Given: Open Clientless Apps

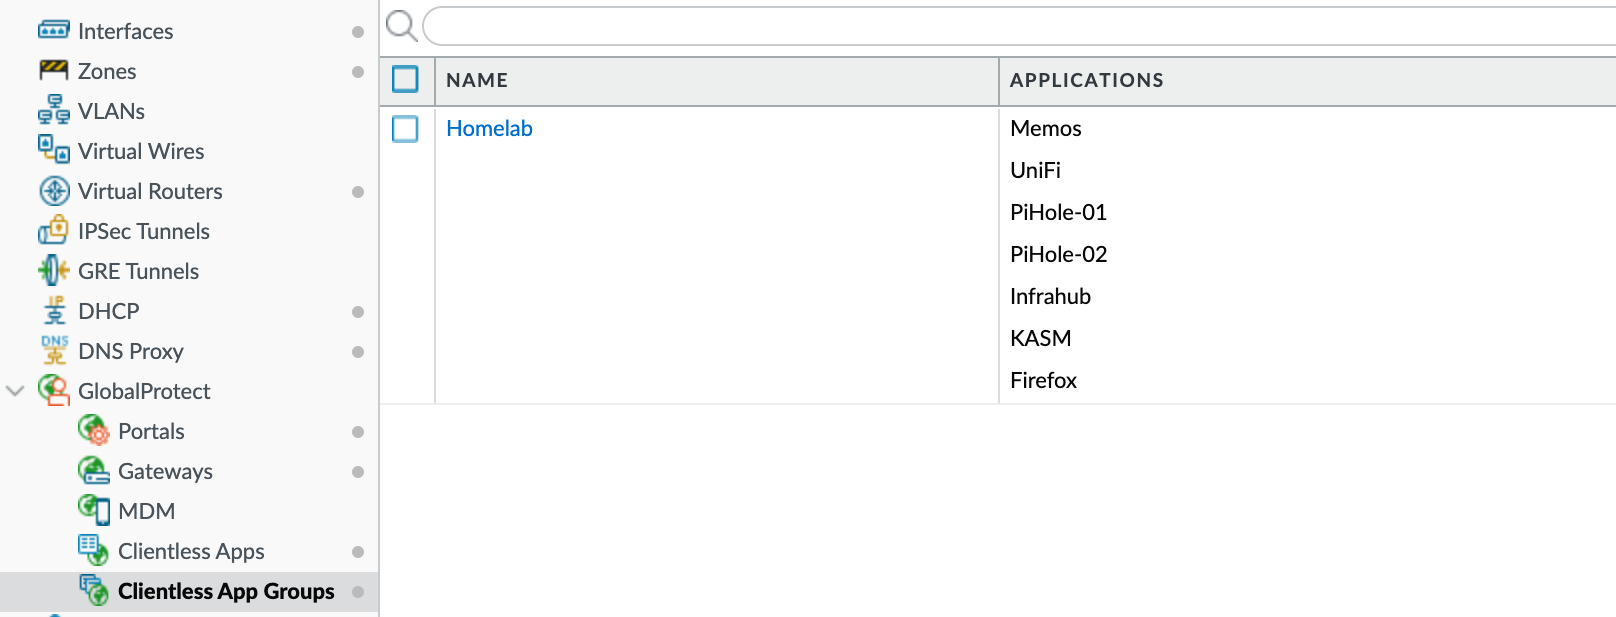Looking at the screenshot, I should pyautogui.click(x=191, y=552).
